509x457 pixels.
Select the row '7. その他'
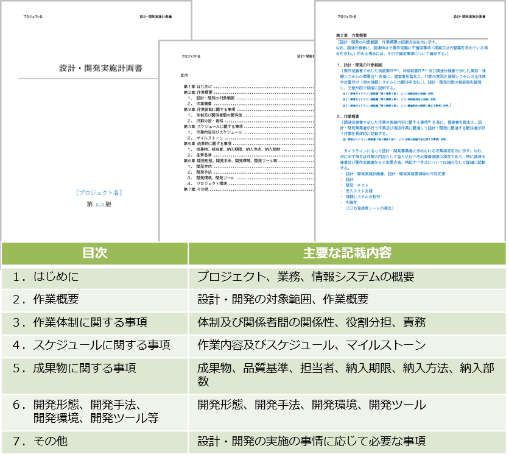(x=254, y=442)
